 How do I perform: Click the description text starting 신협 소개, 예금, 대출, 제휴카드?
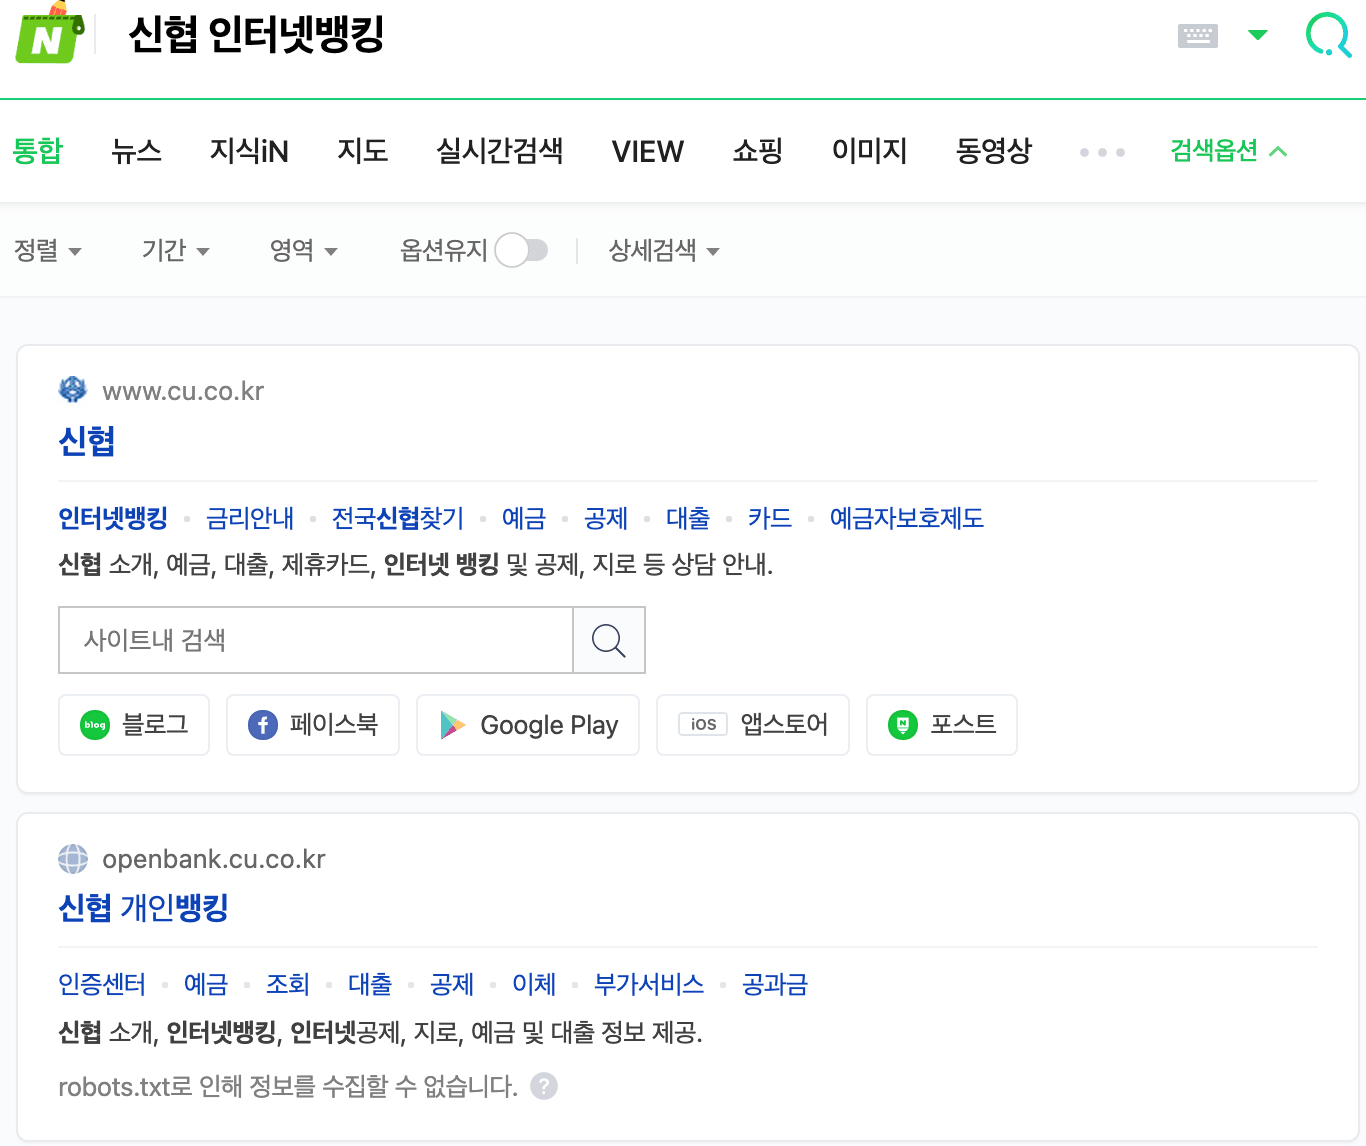416,565
